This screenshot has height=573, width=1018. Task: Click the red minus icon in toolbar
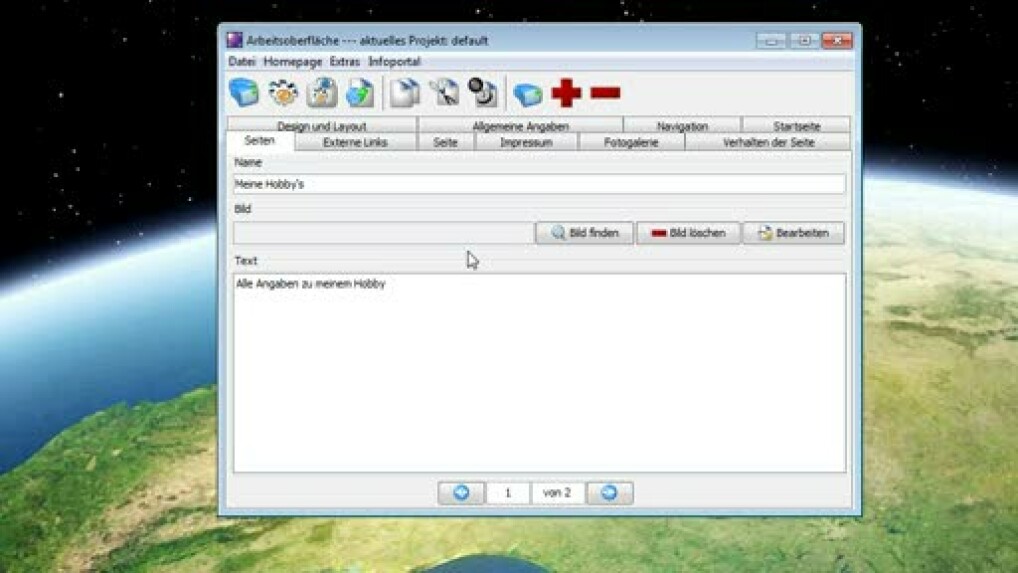[x=605, y=93]
